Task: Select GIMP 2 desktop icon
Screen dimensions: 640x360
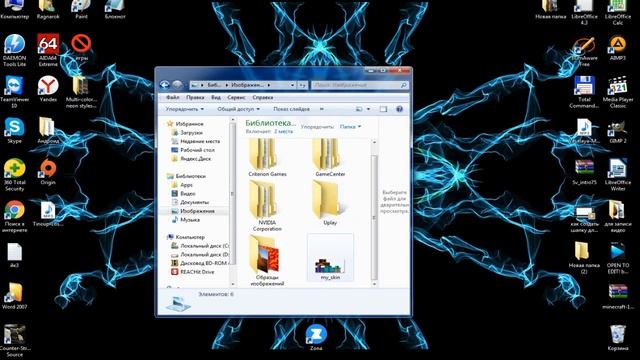Action: click(618, 131)
